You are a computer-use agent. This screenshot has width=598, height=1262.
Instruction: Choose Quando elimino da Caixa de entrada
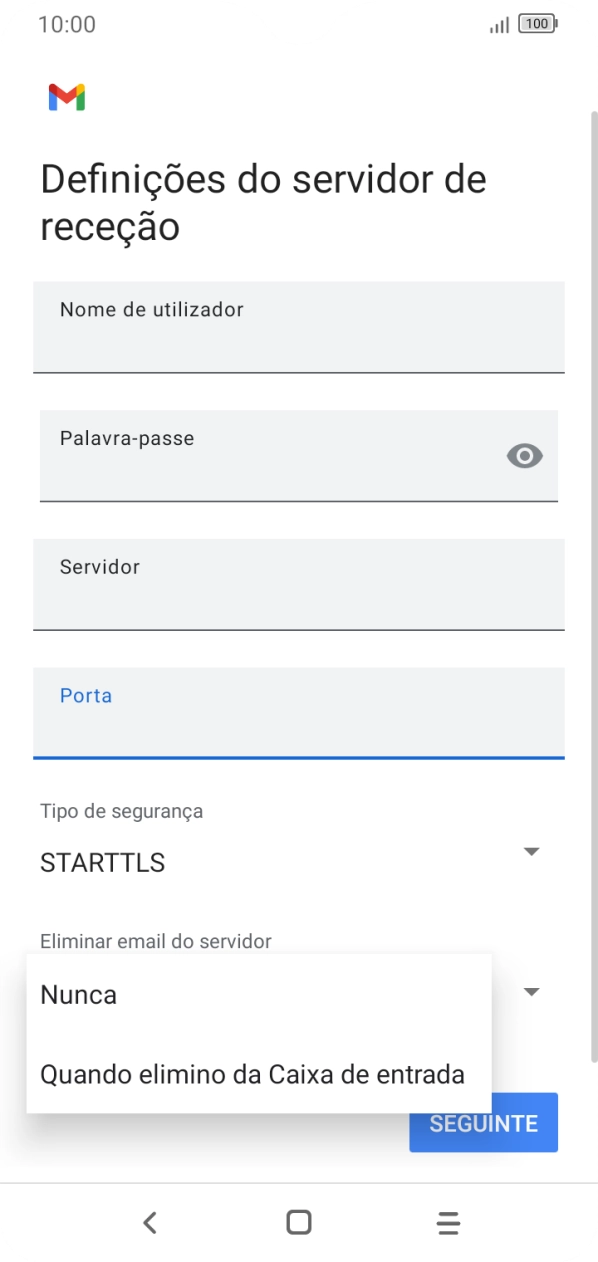[x=251, y=1074]
